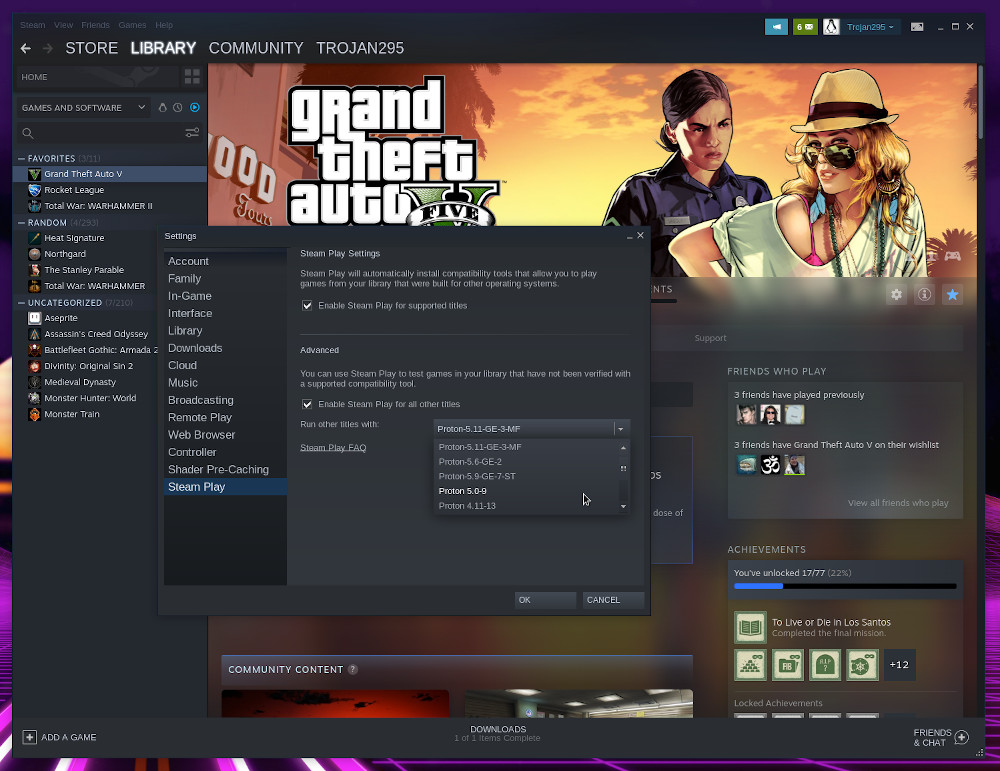Select the book achievement icon

[x=750, y=628]
